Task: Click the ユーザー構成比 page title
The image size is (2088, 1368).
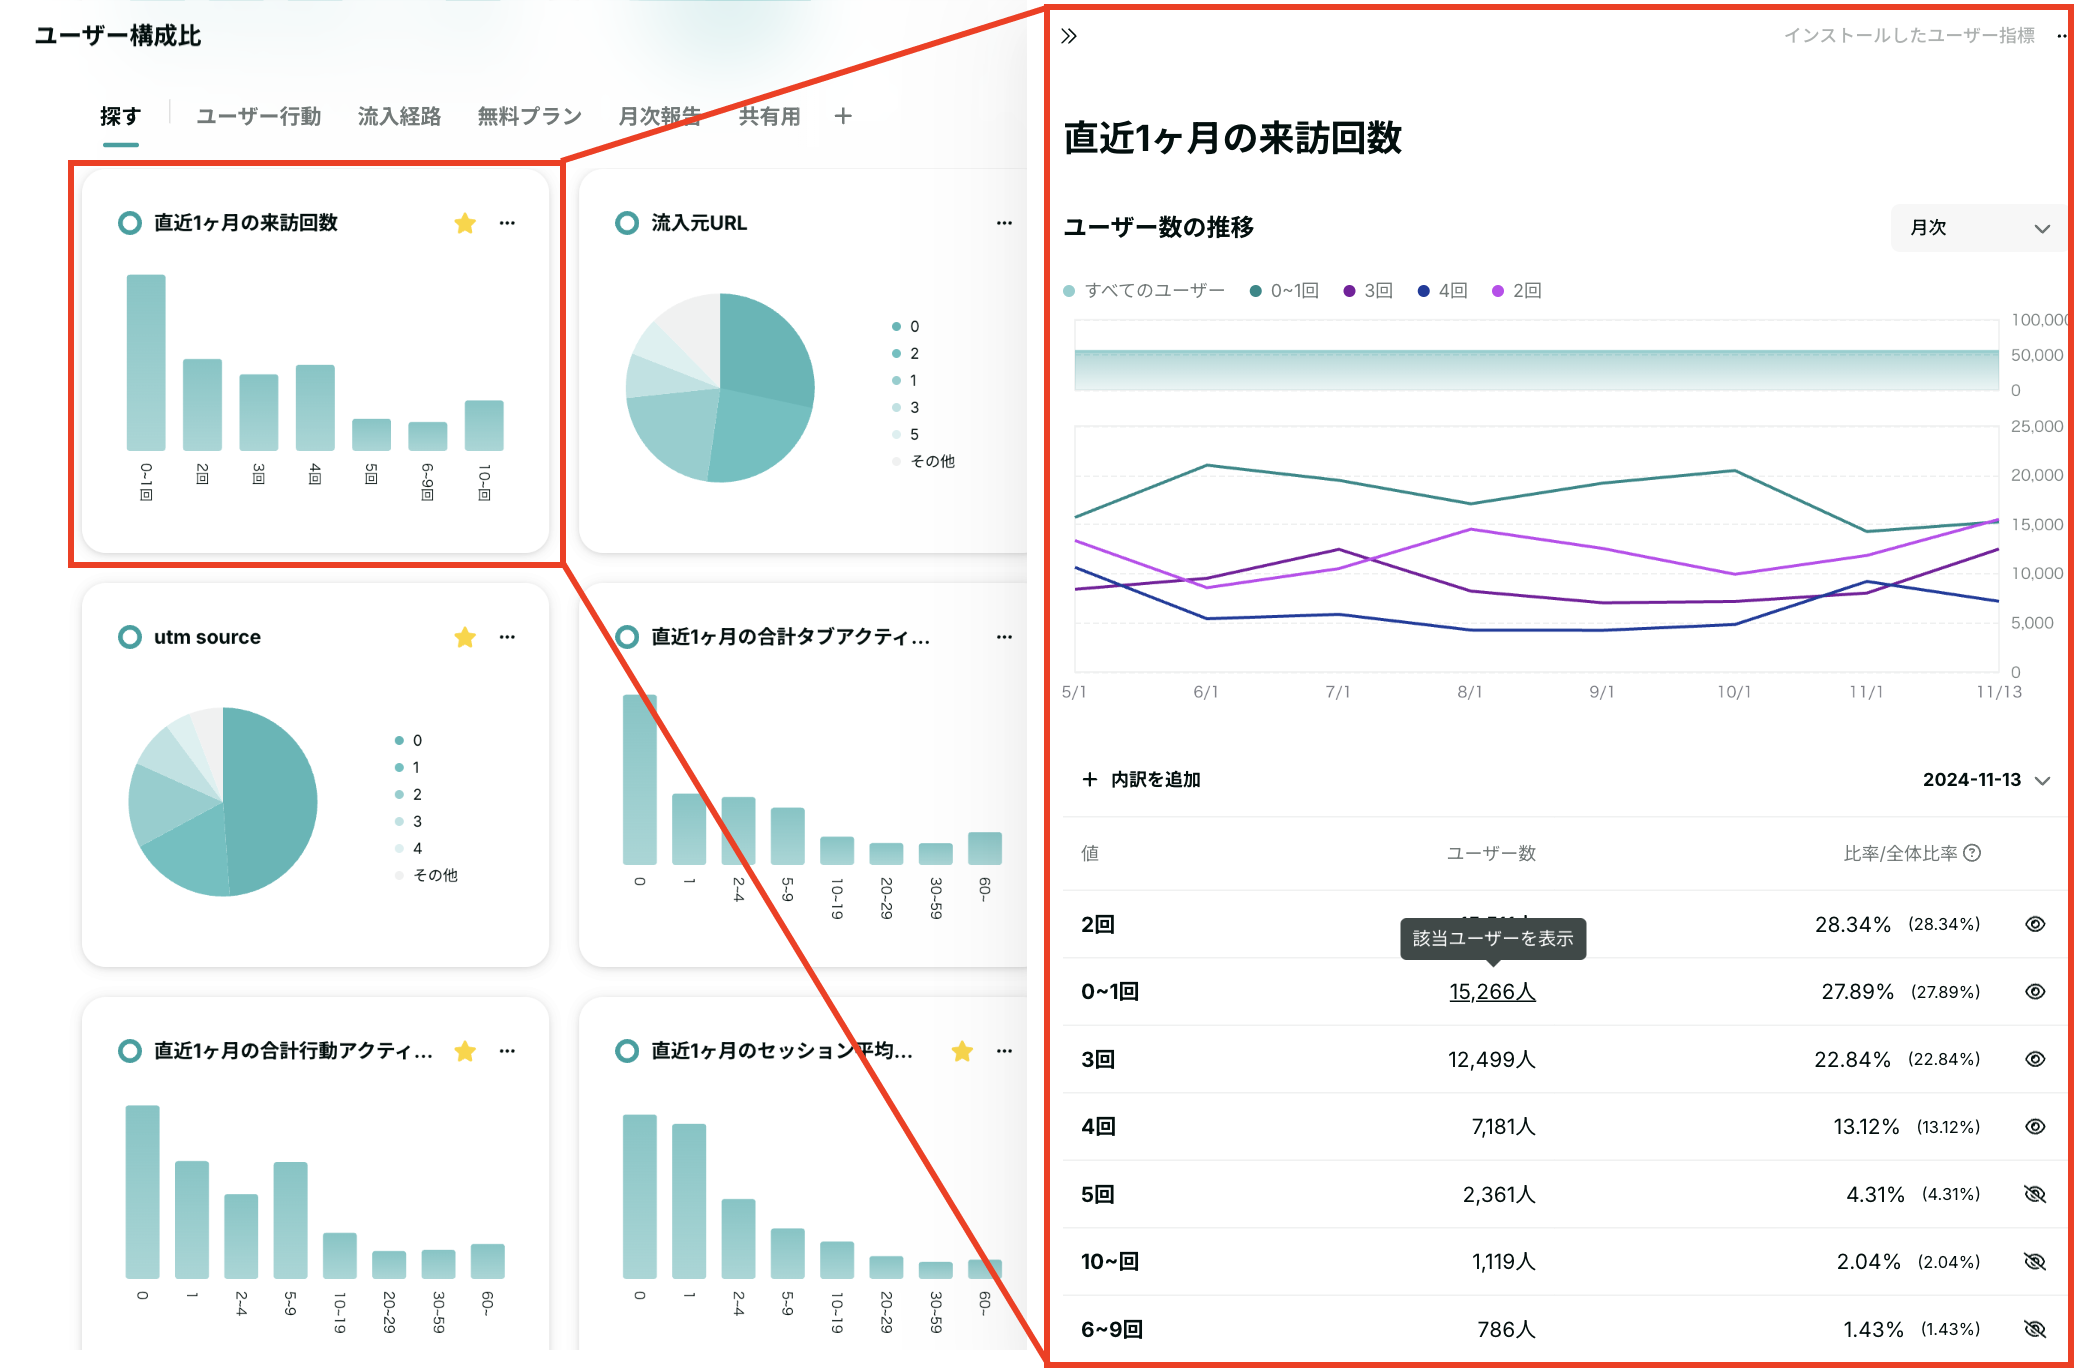Action: click(x=118, y=36)
